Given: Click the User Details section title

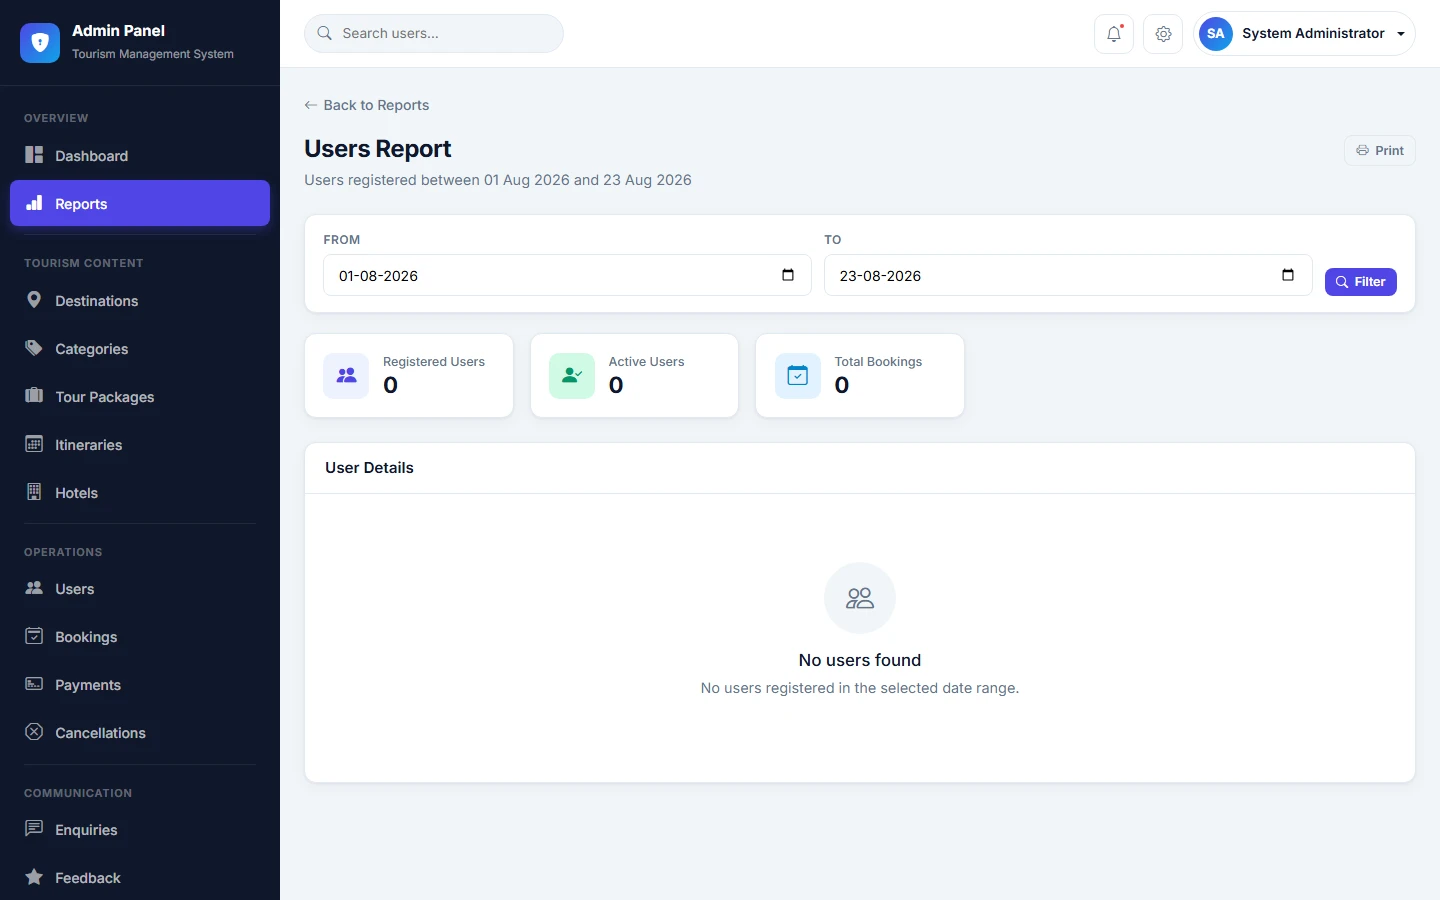Looking at the screenshot, I should (369, 467).
